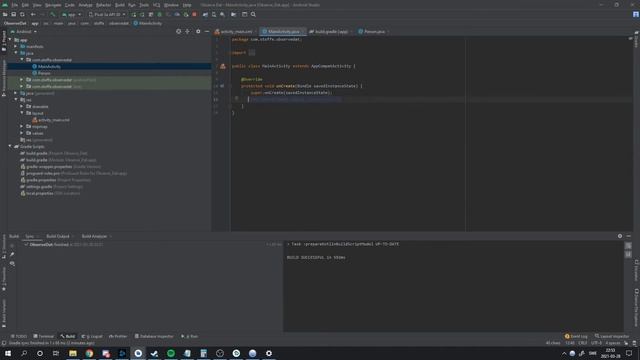The image size is (640, 360).
Task: Click the warning icon in the editor gutter
Action: [x=222, y=66]
